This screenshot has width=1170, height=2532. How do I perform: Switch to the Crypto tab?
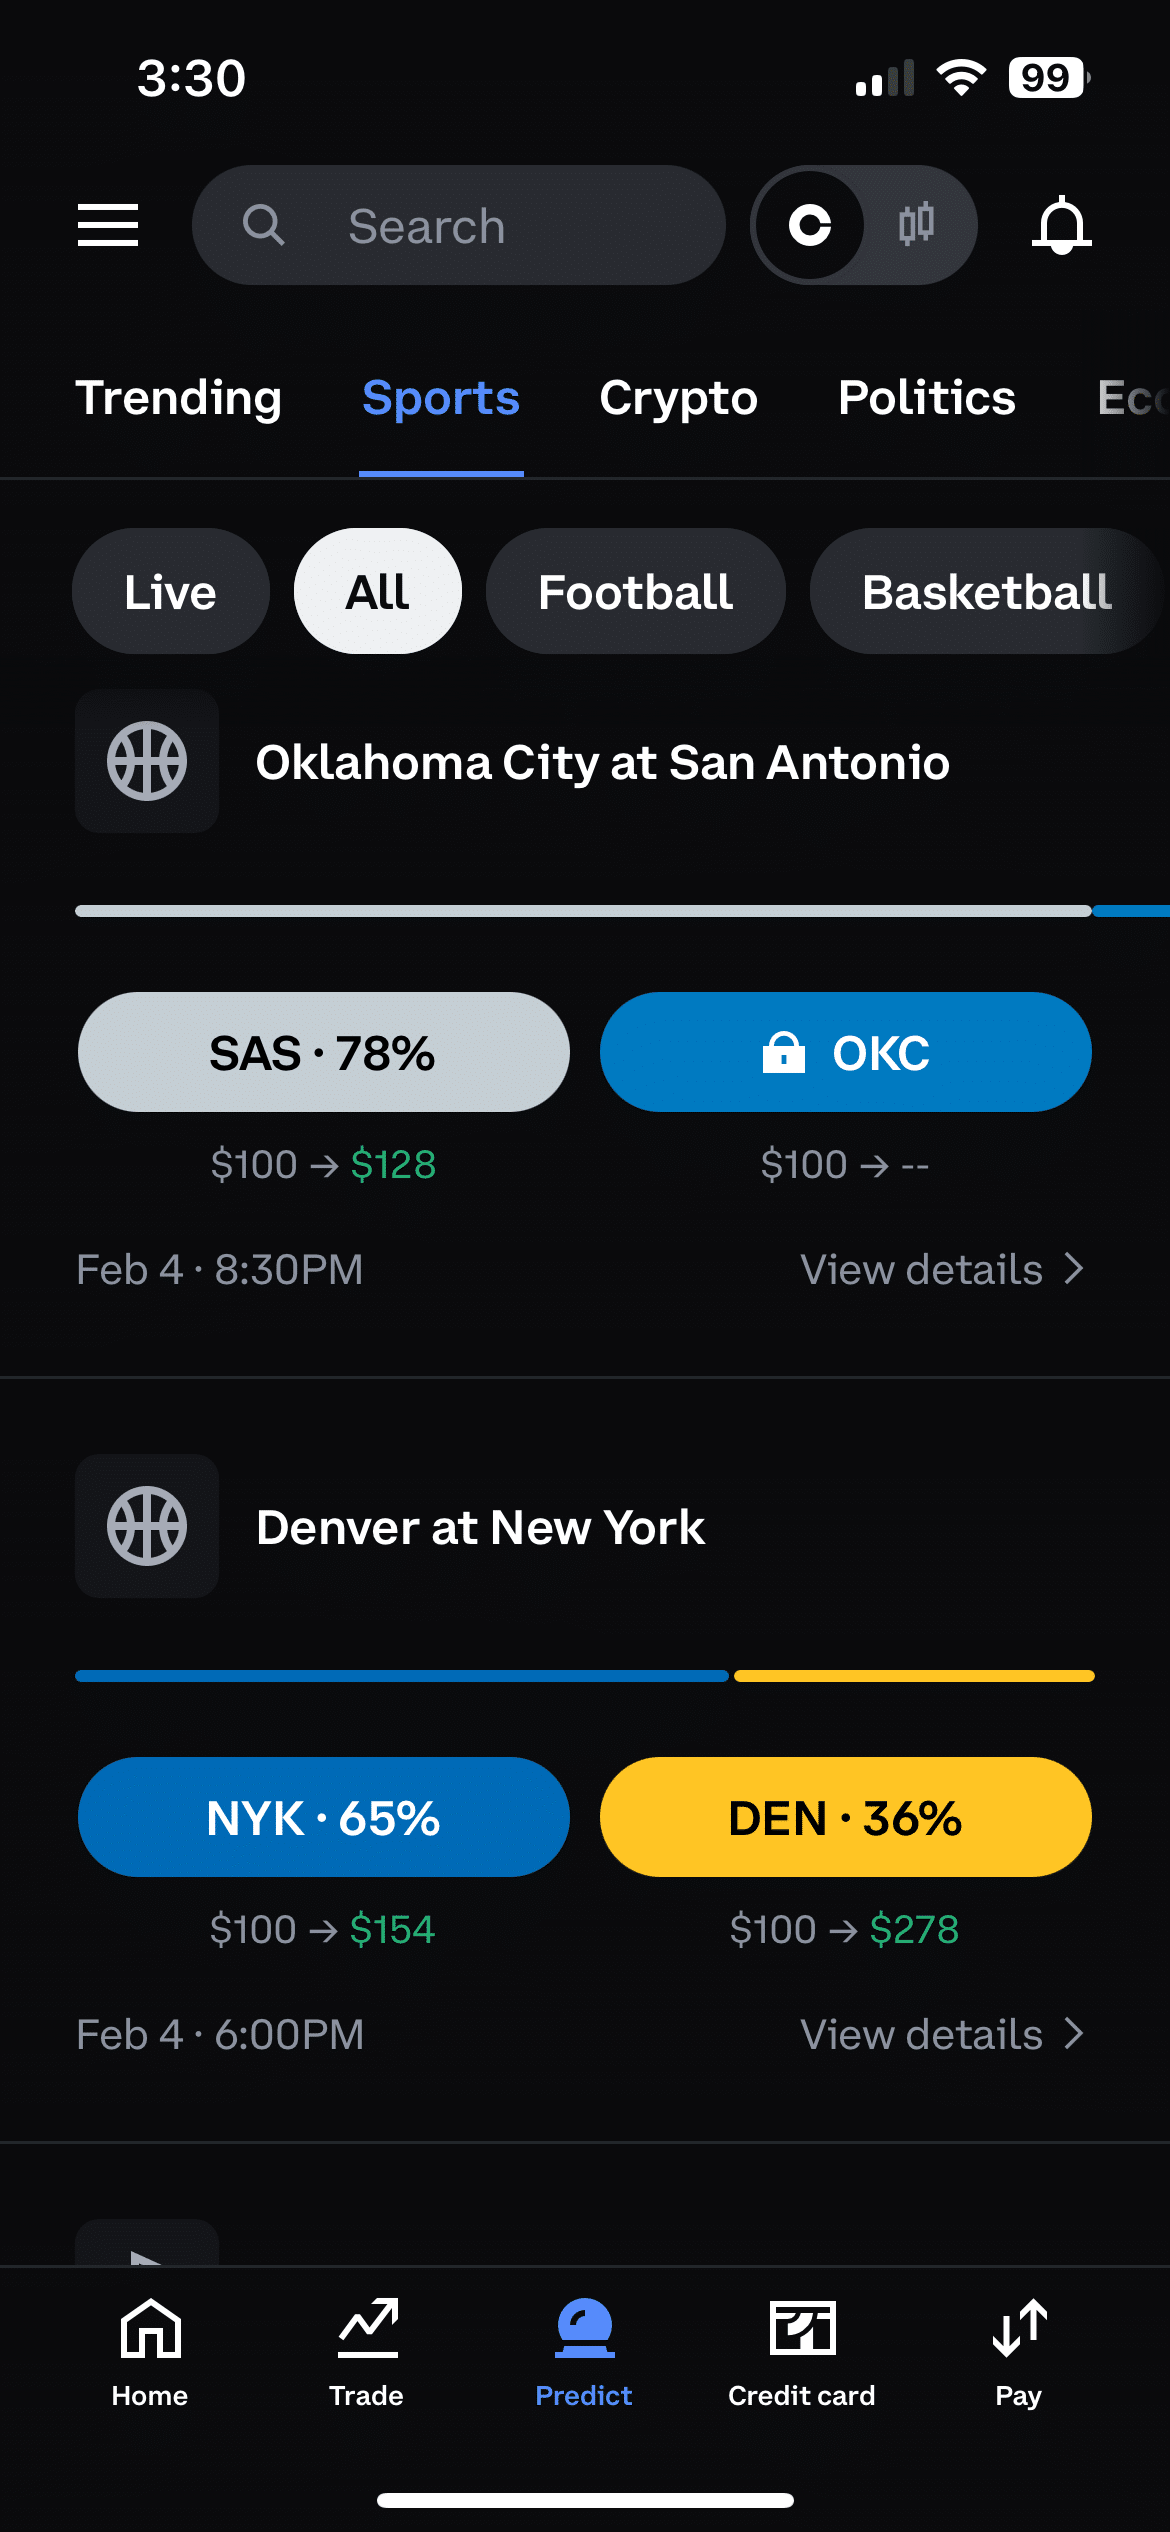coord(678,398)
